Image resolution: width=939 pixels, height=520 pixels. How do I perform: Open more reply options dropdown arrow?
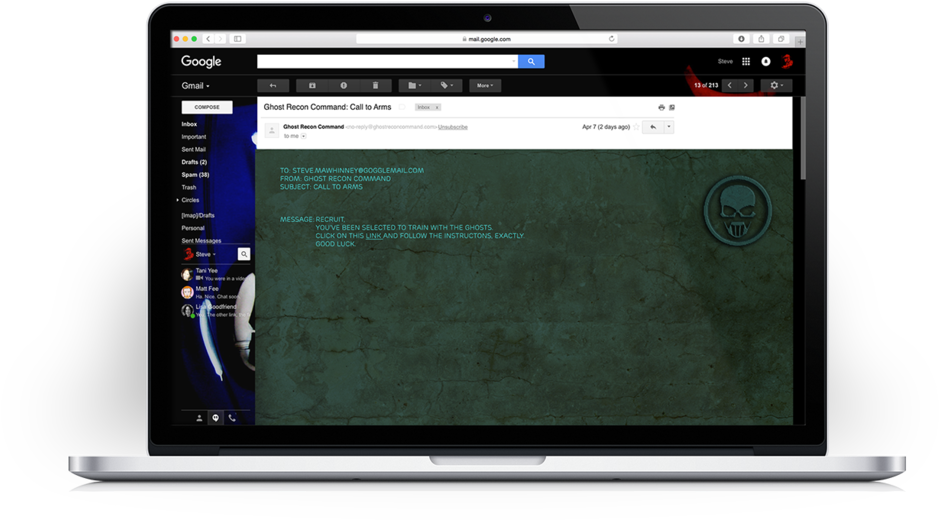click(x=669, y=127)
